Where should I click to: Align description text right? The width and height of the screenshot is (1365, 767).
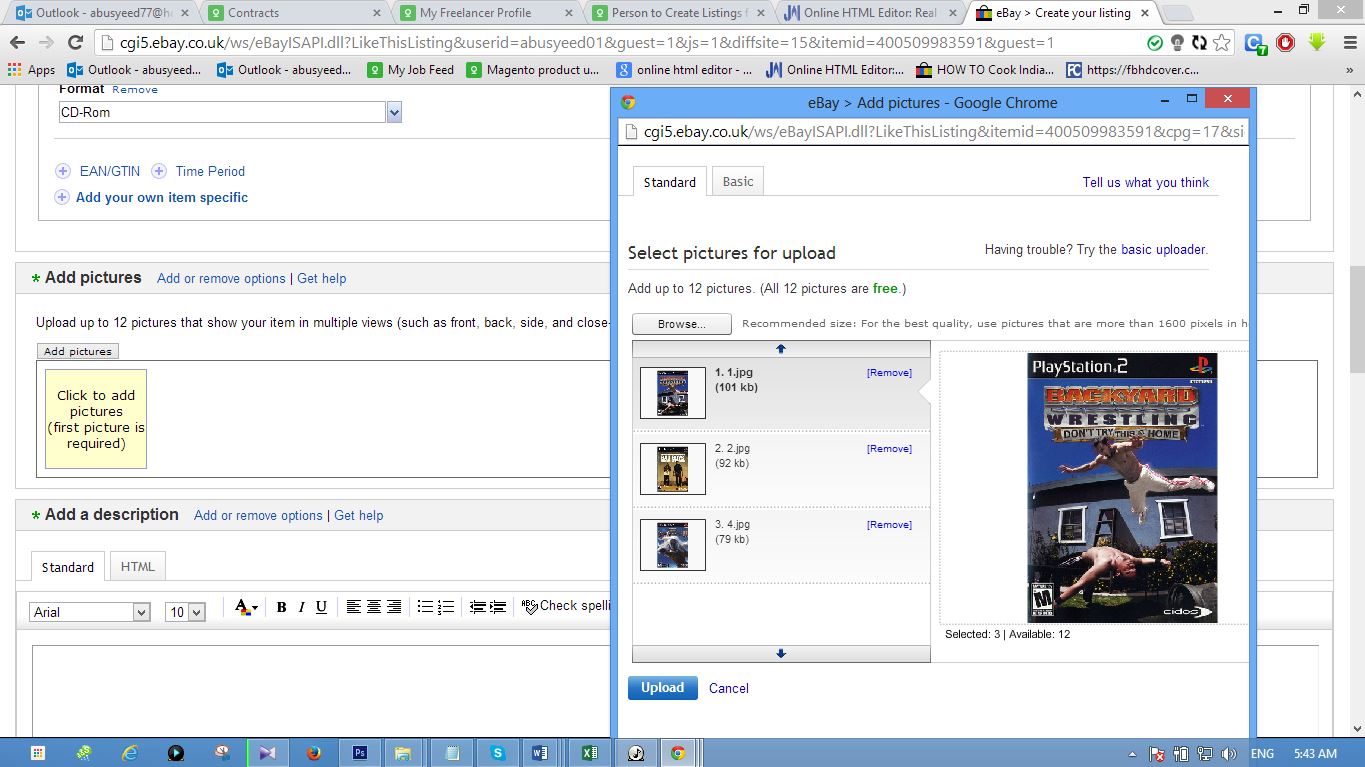(x=394, y=607)
